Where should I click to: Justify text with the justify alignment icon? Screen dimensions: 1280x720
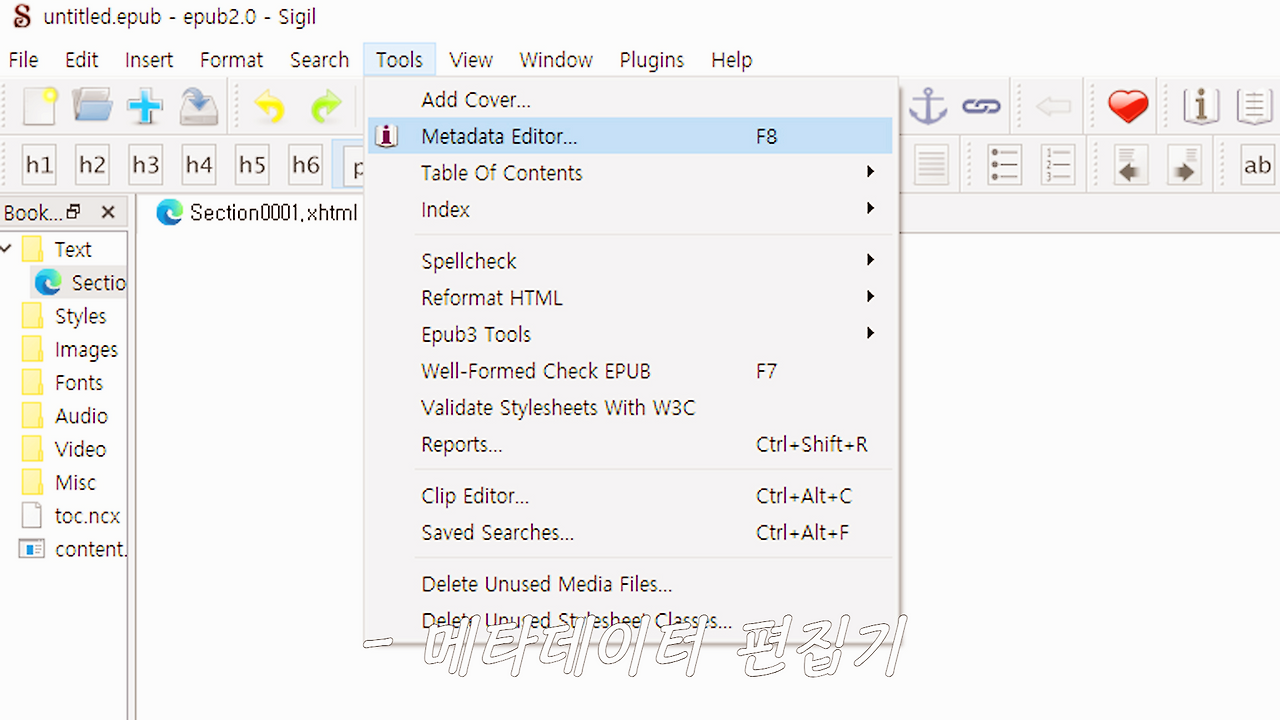tap(931, 165)
